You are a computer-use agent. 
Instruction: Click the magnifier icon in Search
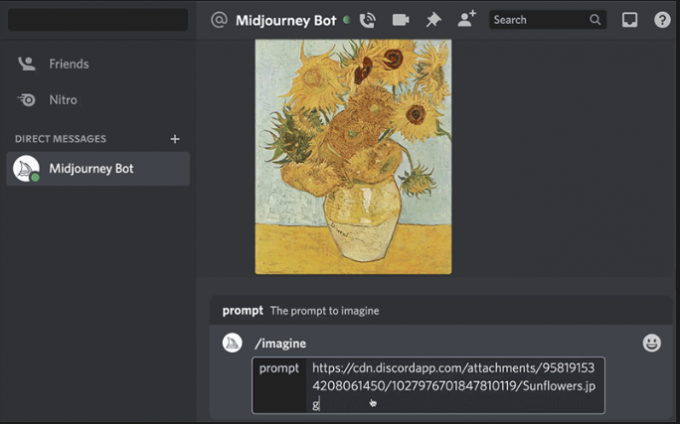click(x=595, y=20)
